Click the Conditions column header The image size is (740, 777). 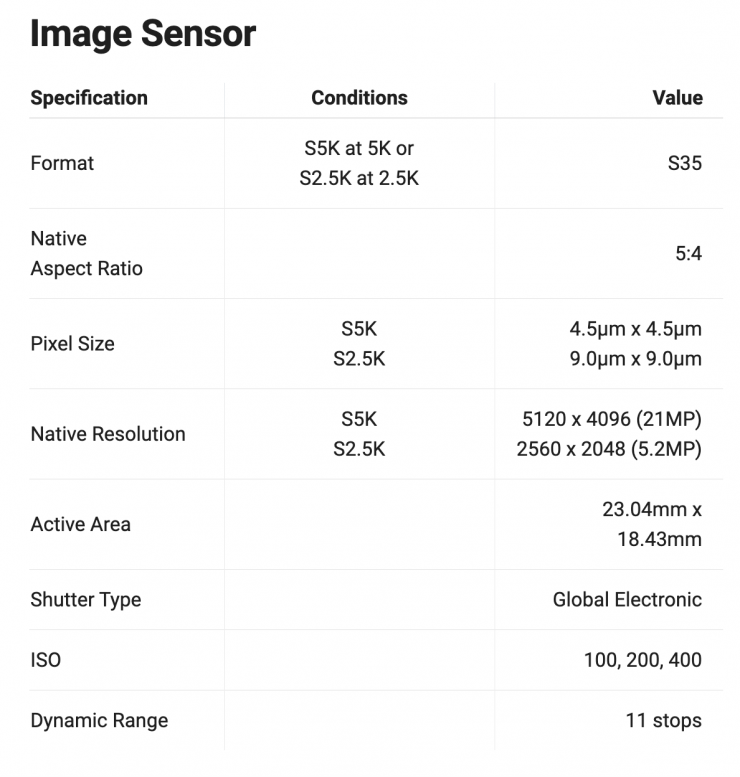(359, 98)
